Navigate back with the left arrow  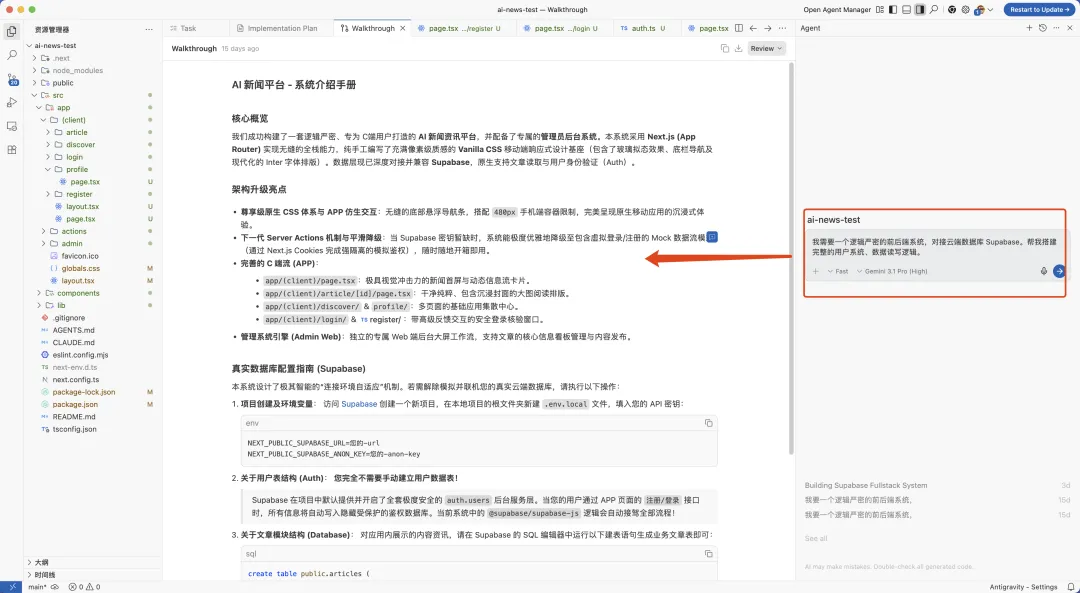point(753,28)
